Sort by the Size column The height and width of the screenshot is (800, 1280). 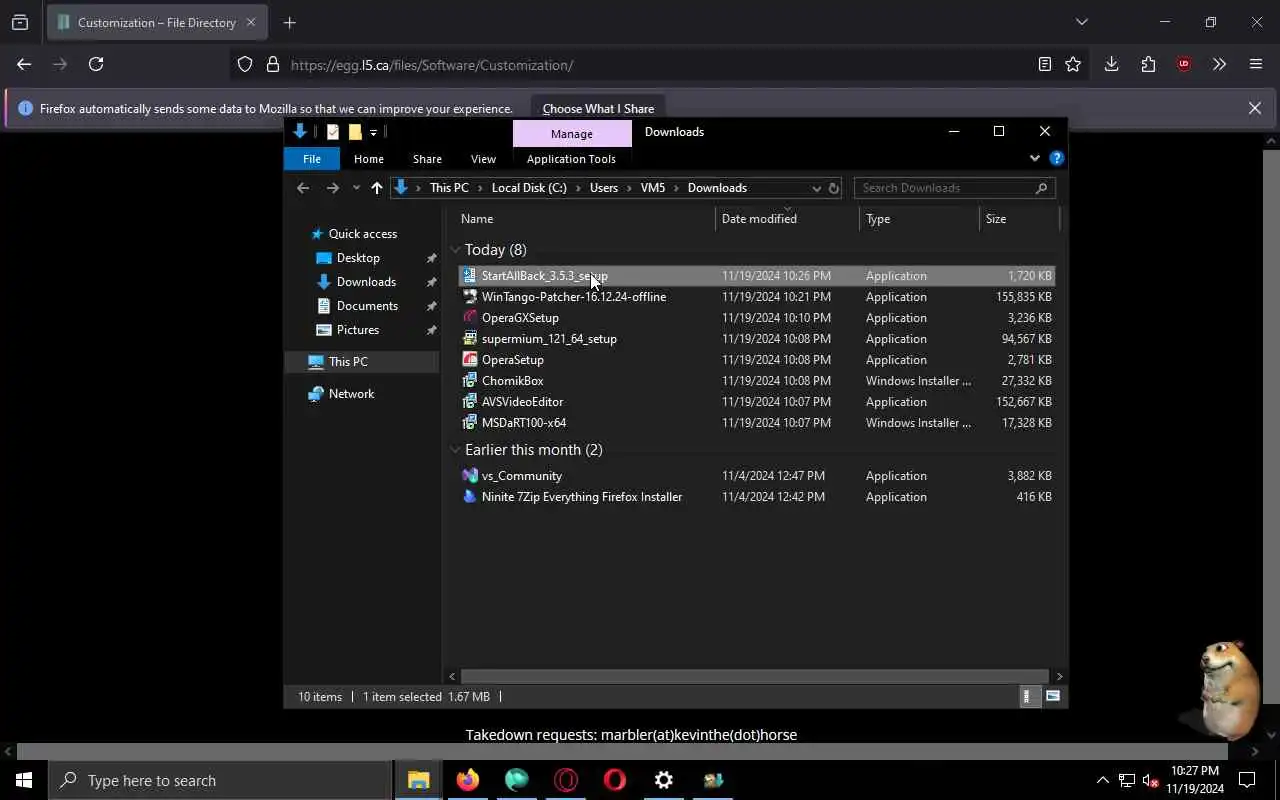click(1018, 218)
